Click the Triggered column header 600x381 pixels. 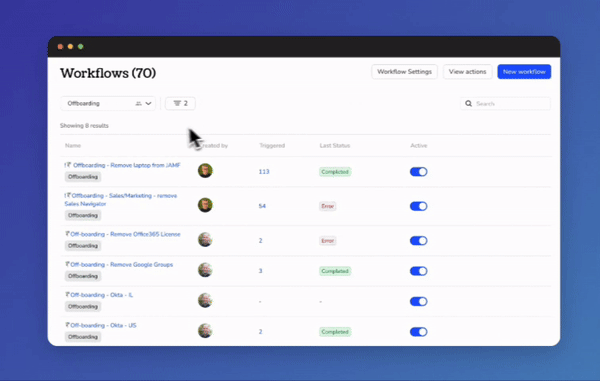272,145
